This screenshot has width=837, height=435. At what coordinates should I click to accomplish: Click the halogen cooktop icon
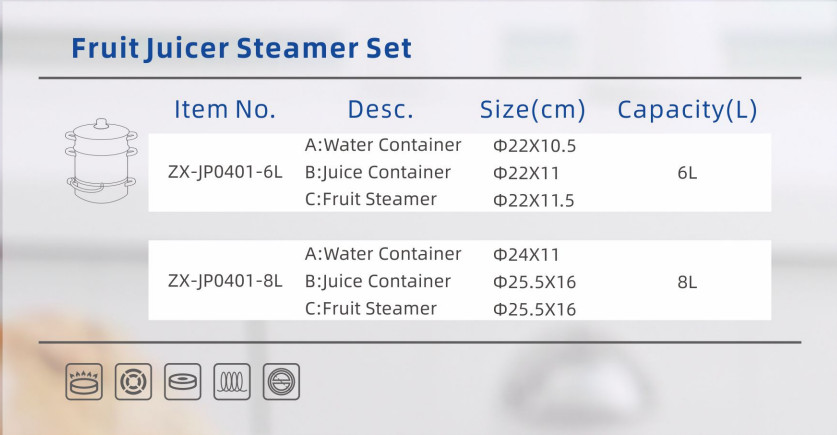pos(281,382)
